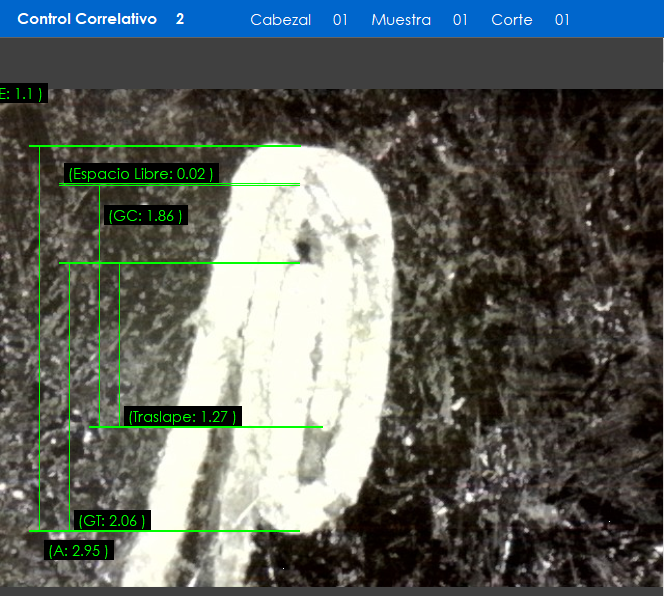Image resolution: width=664 pixels, height=596 pixels.
Task: Click the Muestra label in header
Action: click(x=401, y=20)
